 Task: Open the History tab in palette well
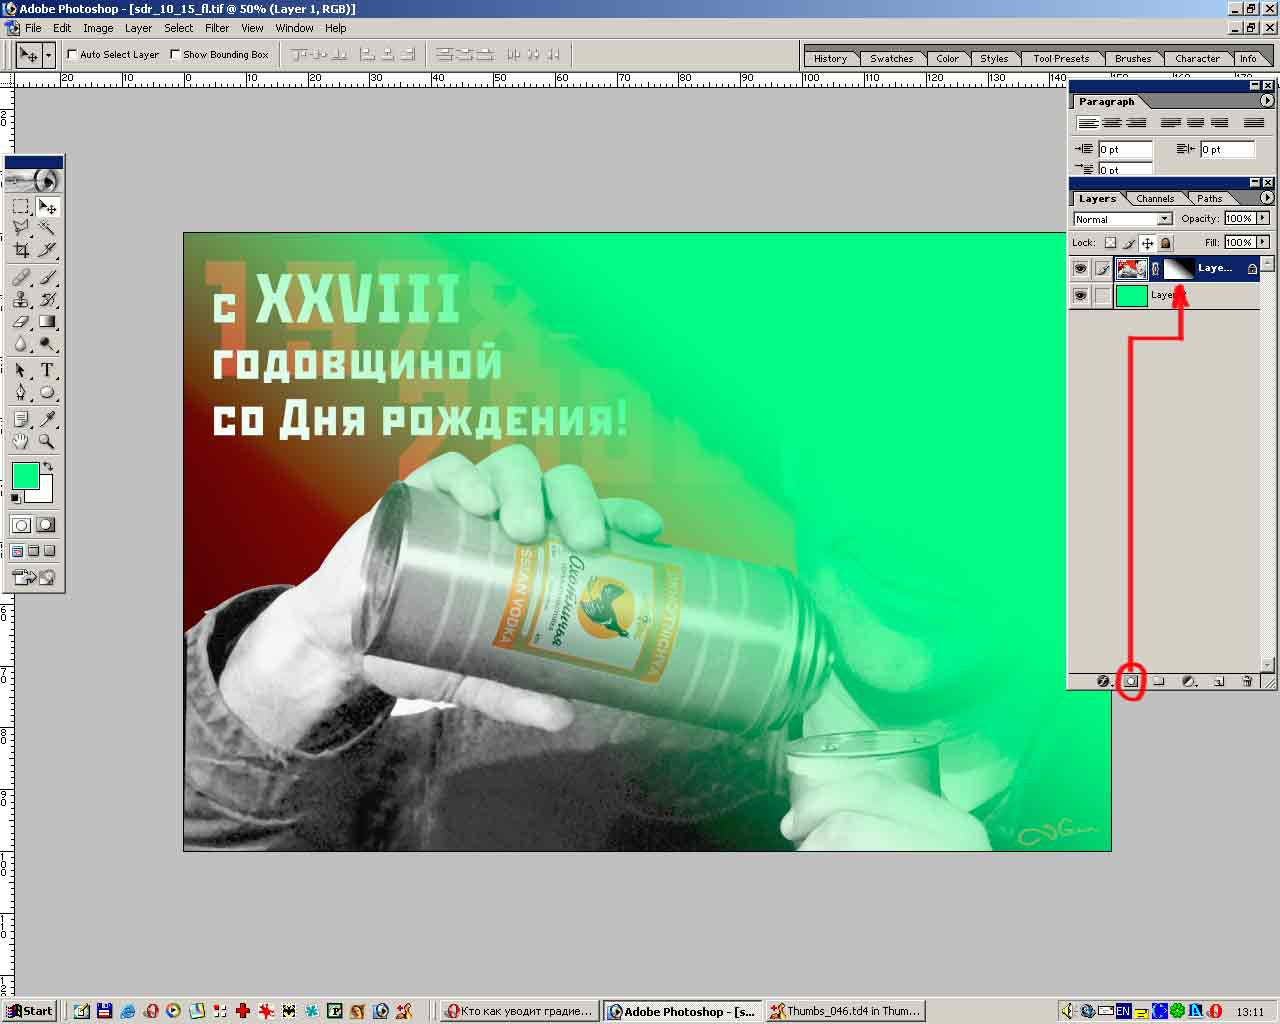(x=830, y=58)
